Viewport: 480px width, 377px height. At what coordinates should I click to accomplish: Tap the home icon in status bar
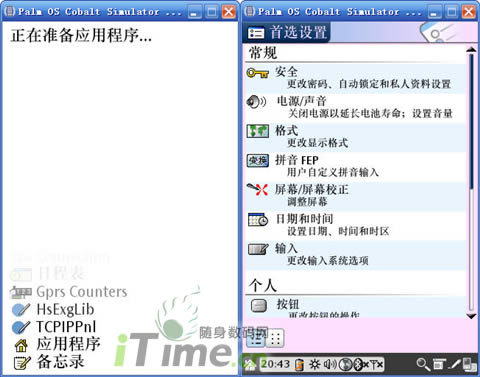pos(249,364)
